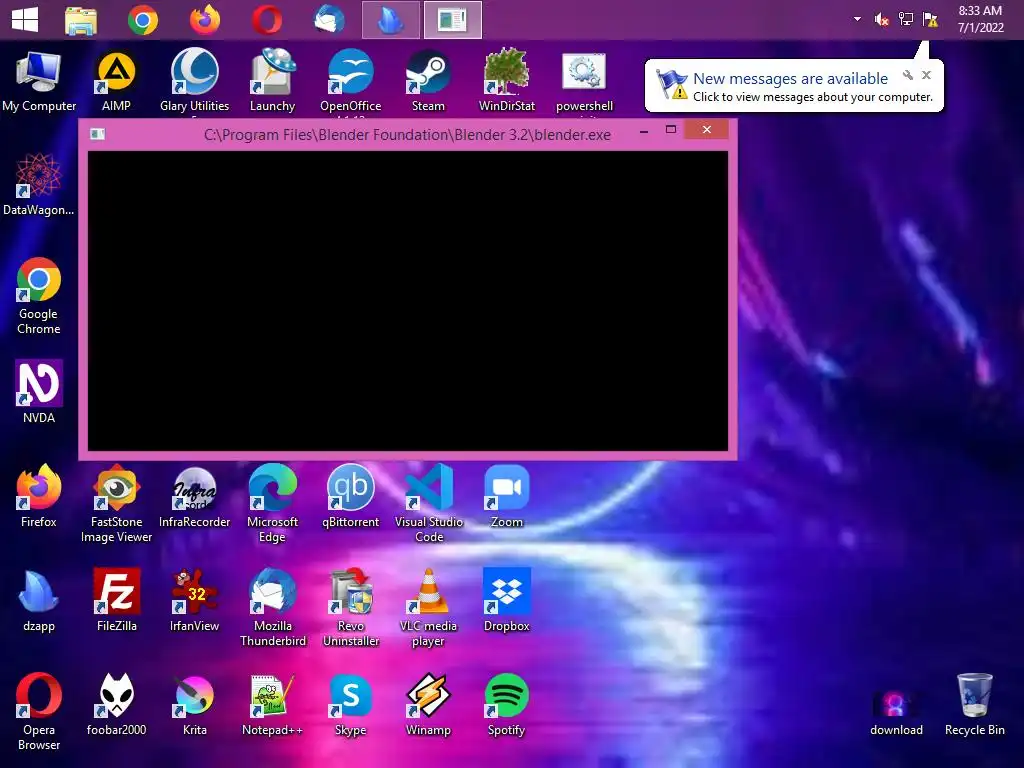
Task: Select the Dropbox desktop shortcut
Action: [x=507, y=600]
